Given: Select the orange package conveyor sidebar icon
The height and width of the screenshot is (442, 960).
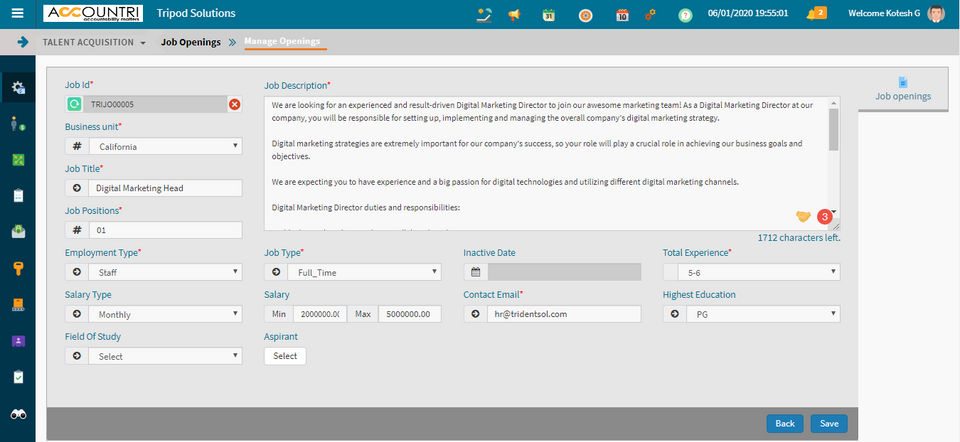Looking at the screenshot, I should [18, 304].
